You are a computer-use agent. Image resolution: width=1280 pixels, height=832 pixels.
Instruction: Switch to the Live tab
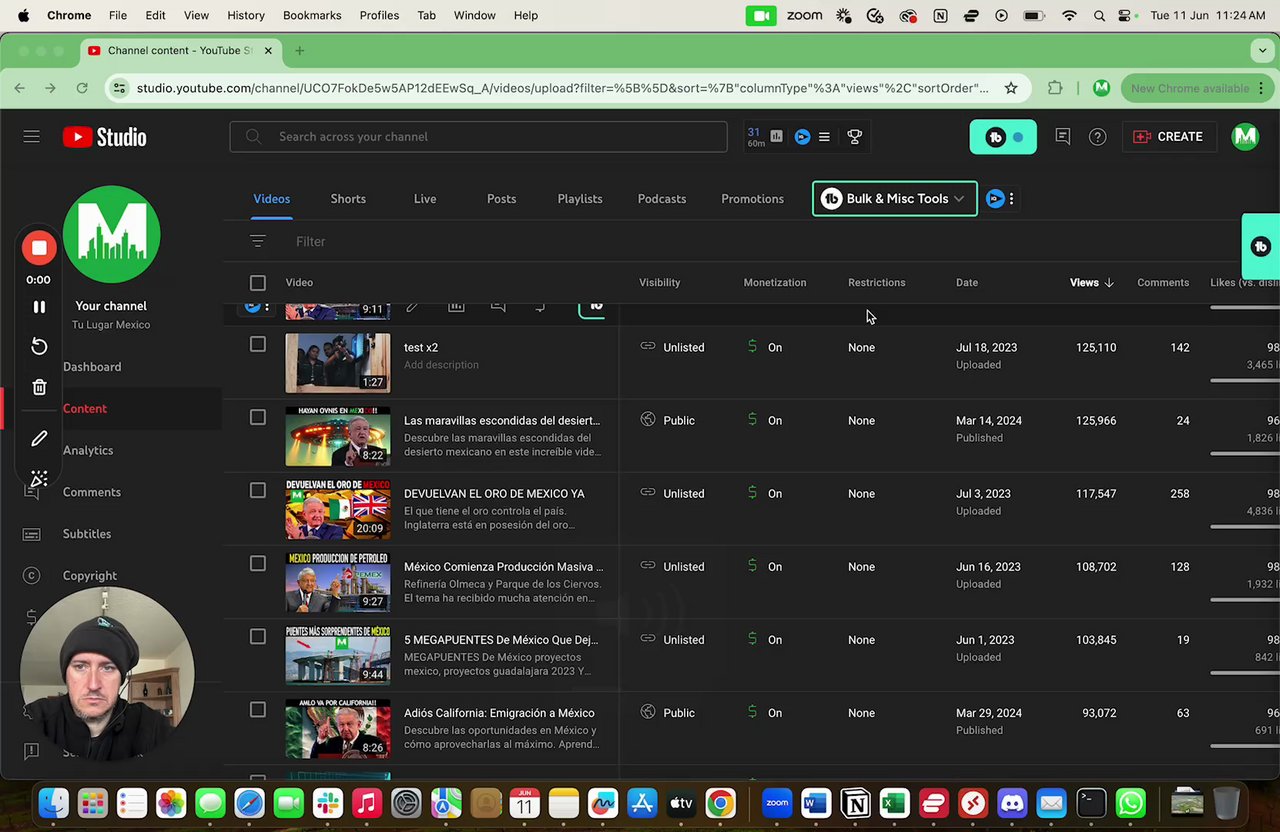pos(425,199)
